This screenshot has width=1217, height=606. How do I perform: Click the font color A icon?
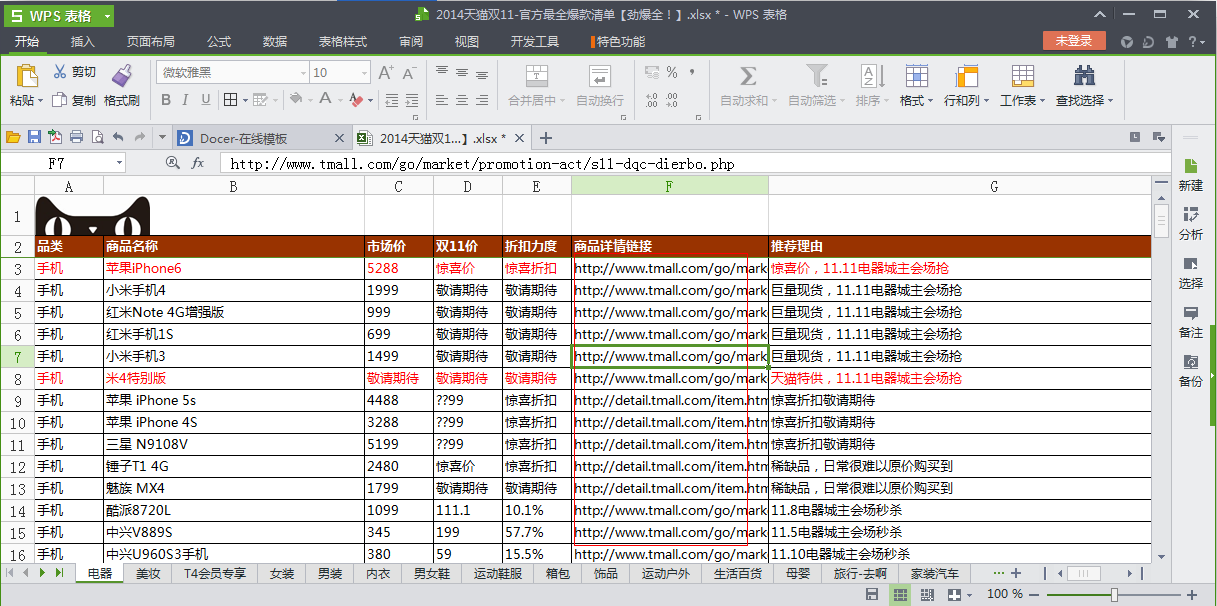(325, 100)
